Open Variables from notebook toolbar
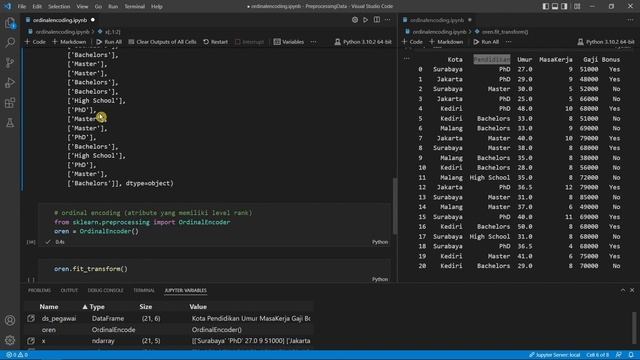The height and width of the screenshot is (360, 640). (289, 42)
